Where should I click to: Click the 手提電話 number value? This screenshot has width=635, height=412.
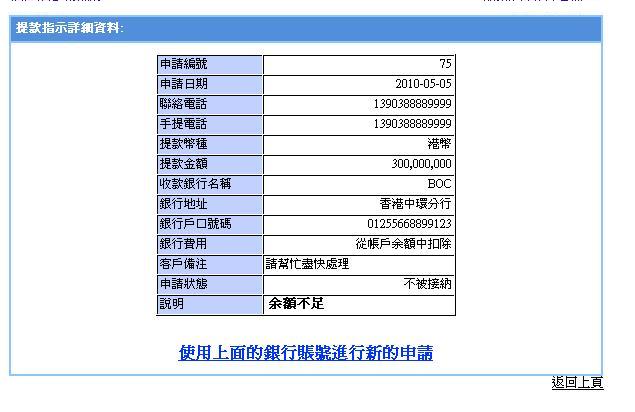(x=412, y=124)
